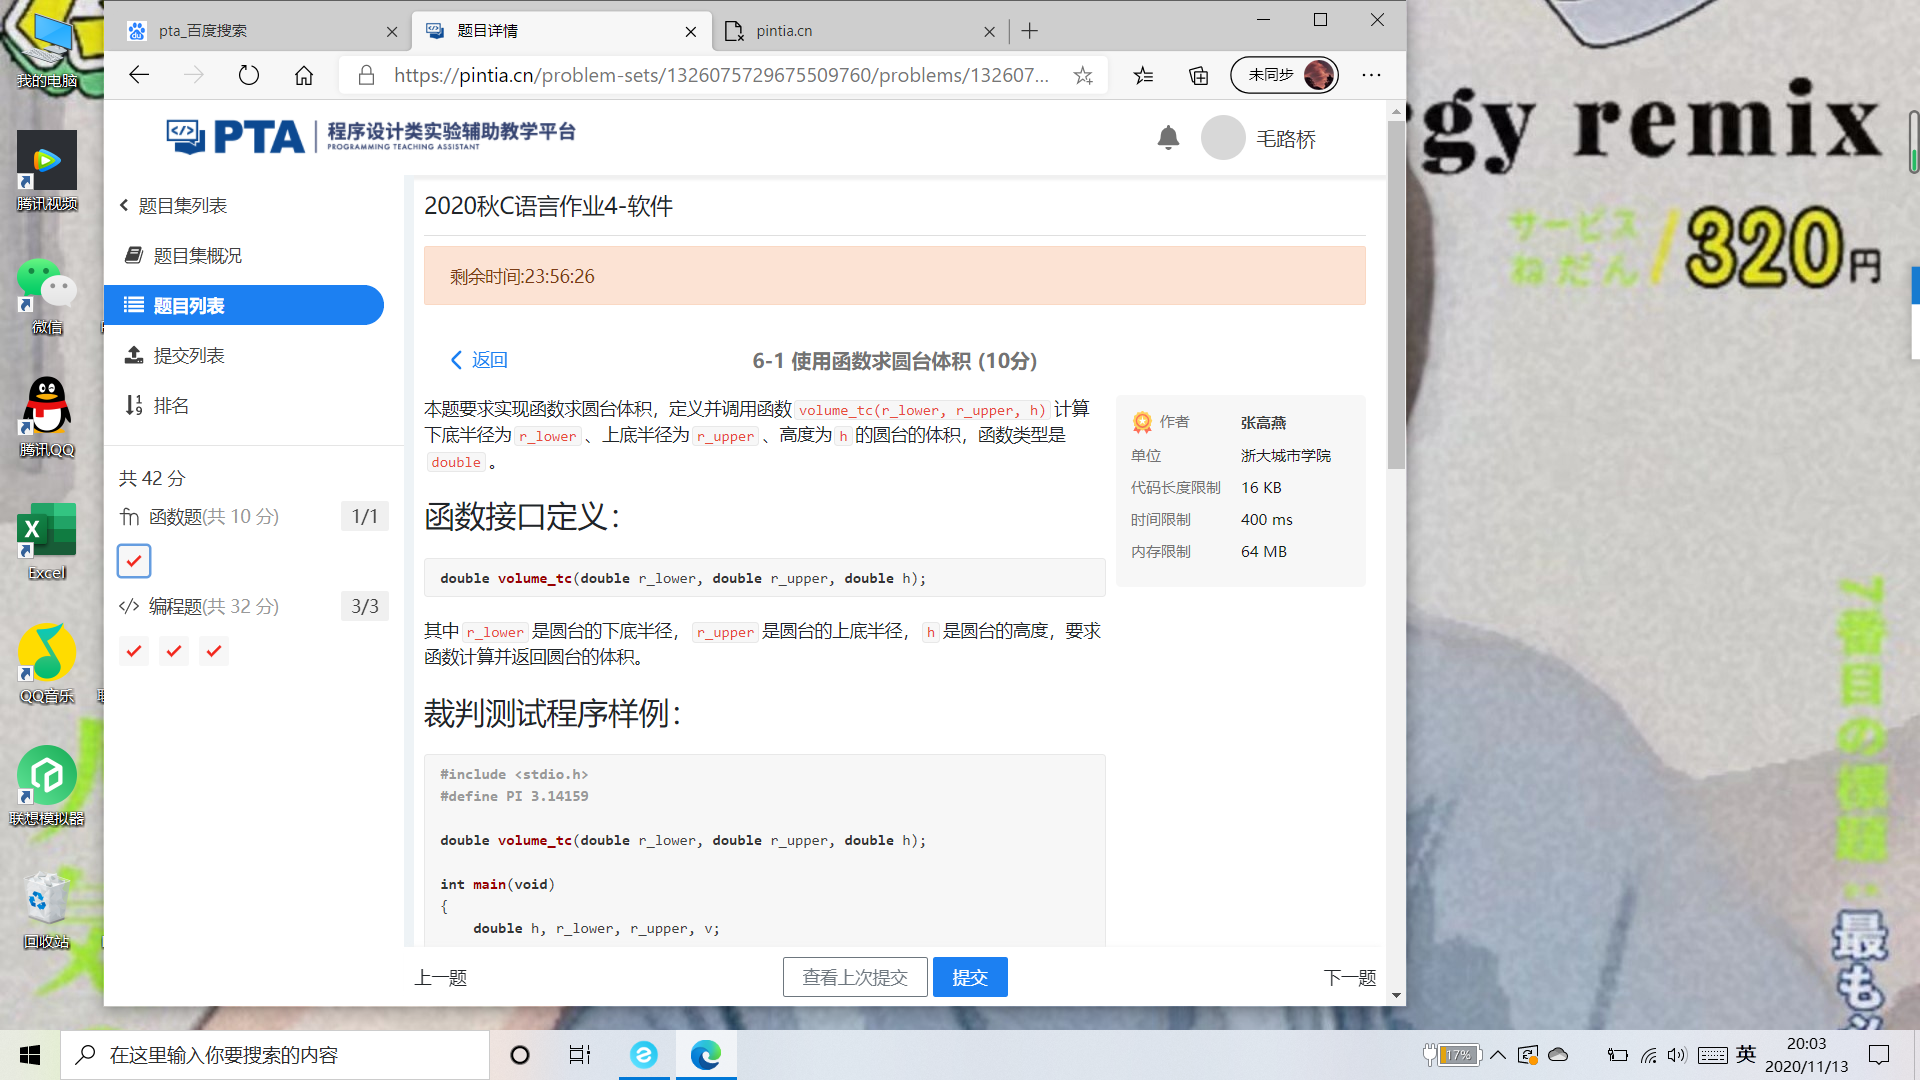Select the first 编程题 checkmark box
Image resolution: width=1920 pixels, height=1080 pixels.
[x=134, y=651]
